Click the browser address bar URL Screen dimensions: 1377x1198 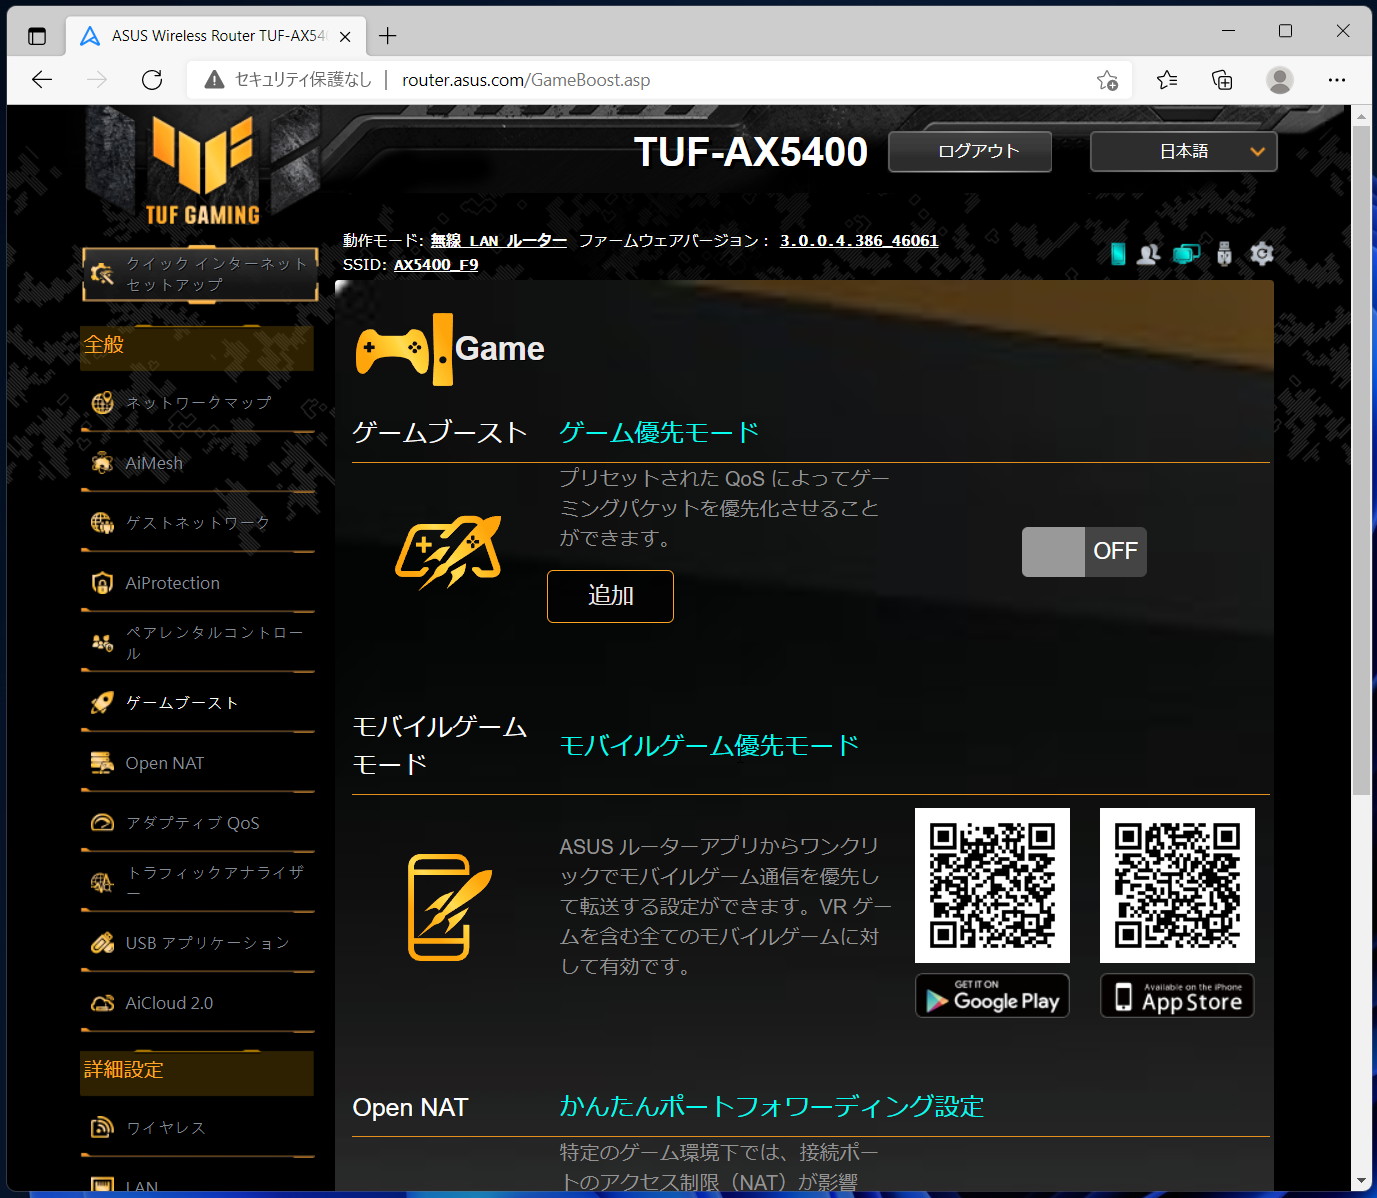526,80
